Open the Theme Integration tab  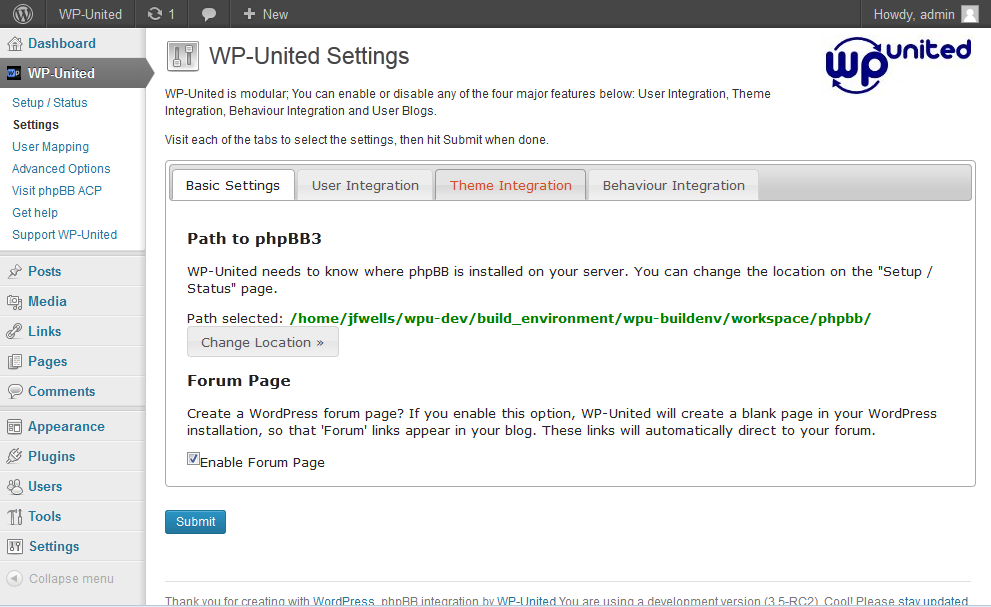[511, 185]
